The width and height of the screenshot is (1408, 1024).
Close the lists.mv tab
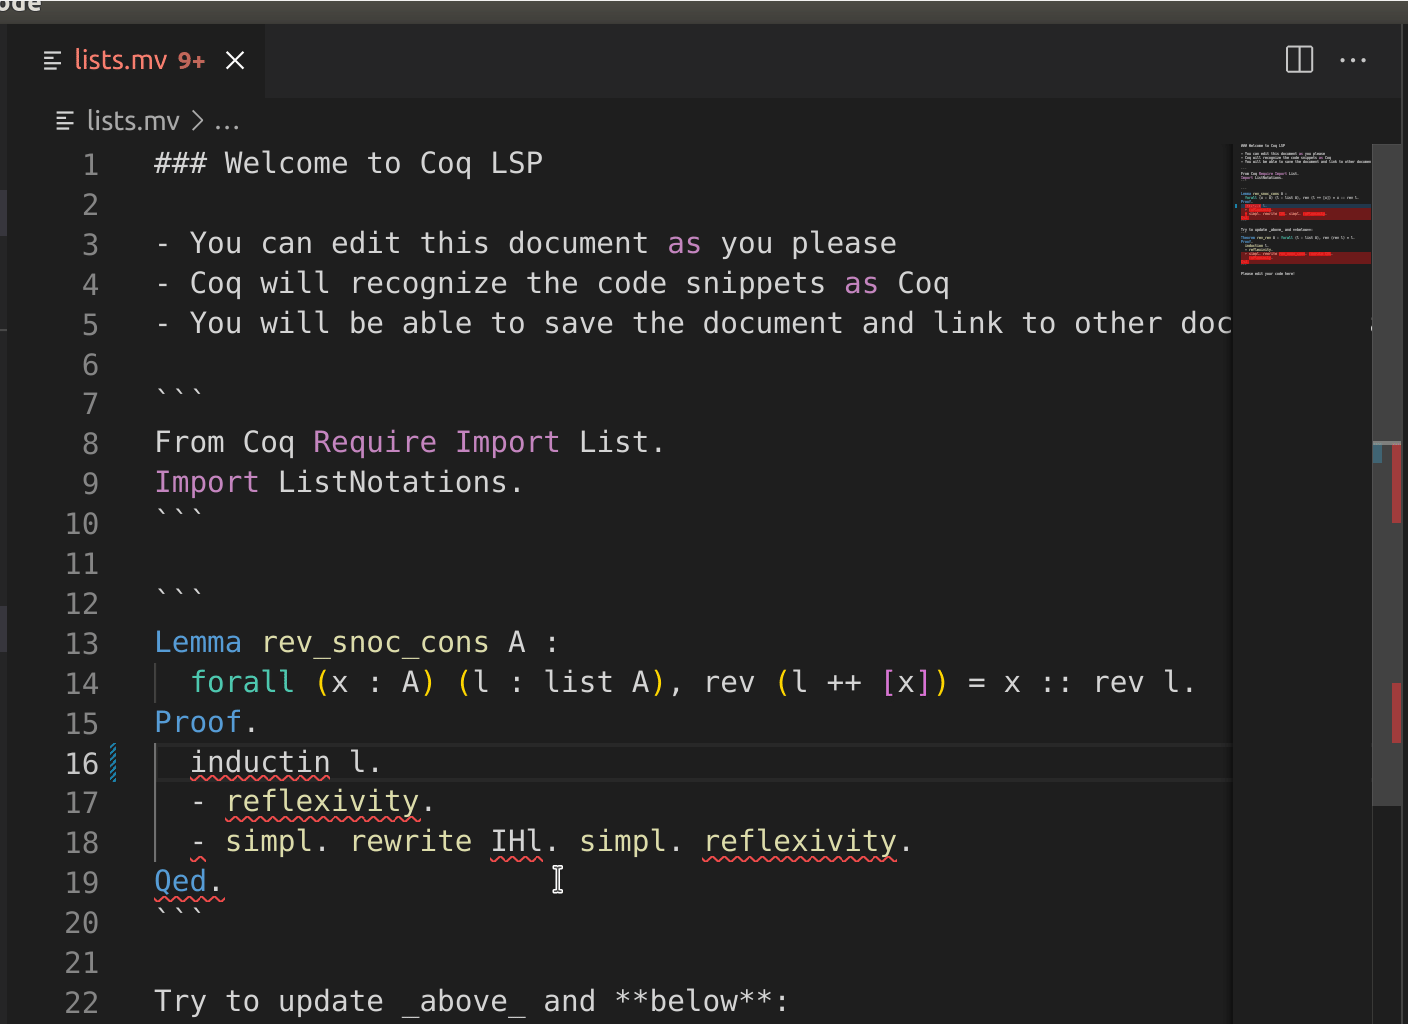coord(235,61)
